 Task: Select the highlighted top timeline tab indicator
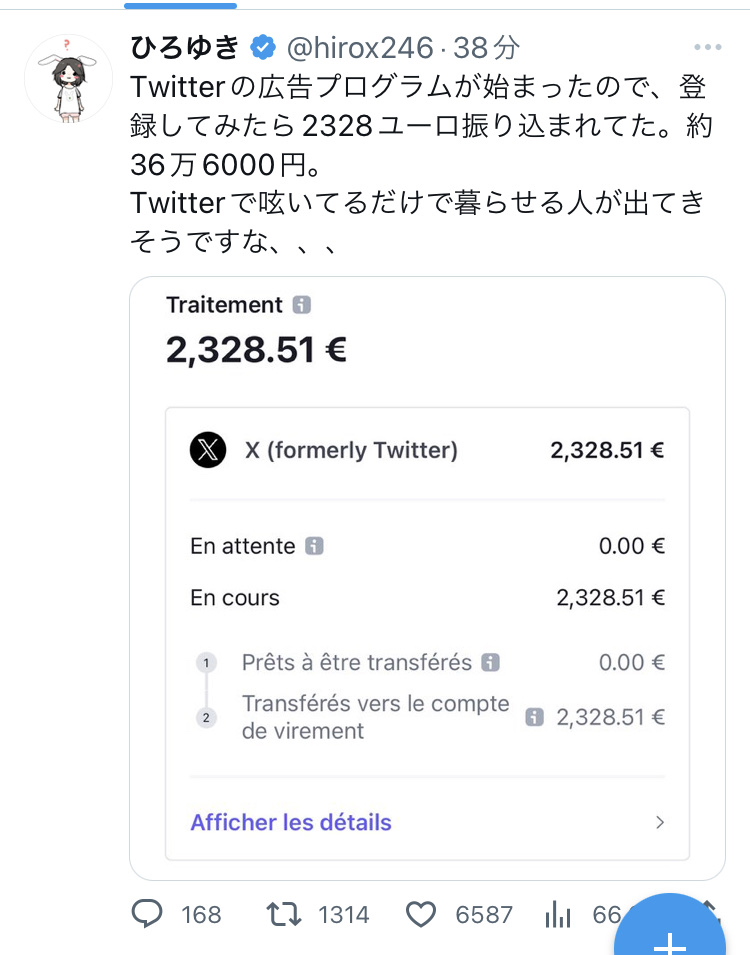click(x=181, y=5)
